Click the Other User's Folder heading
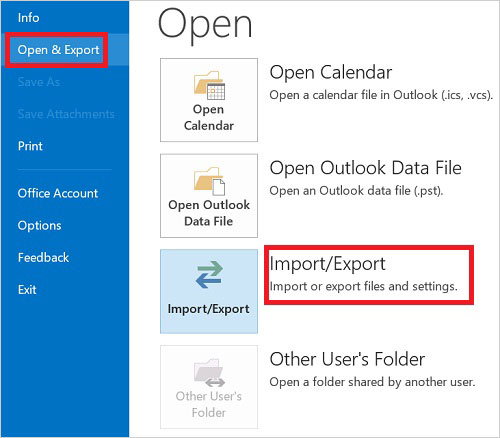This screenshot has height=438, width=500. click(347, 359)
